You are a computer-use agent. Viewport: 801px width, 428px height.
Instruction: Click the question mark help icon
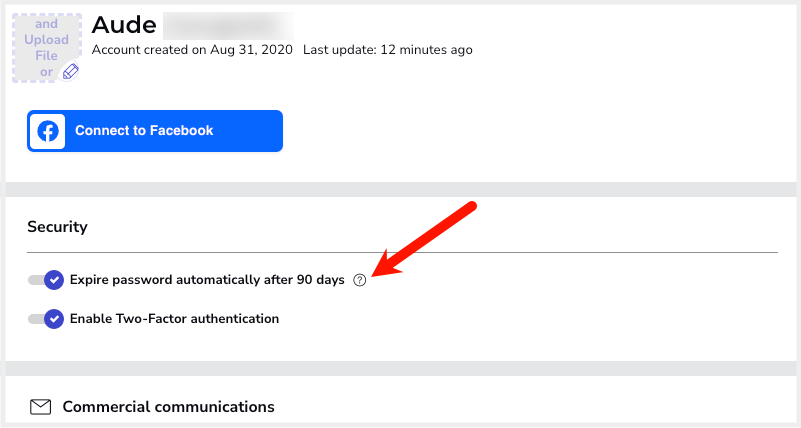tap(360, 281)
